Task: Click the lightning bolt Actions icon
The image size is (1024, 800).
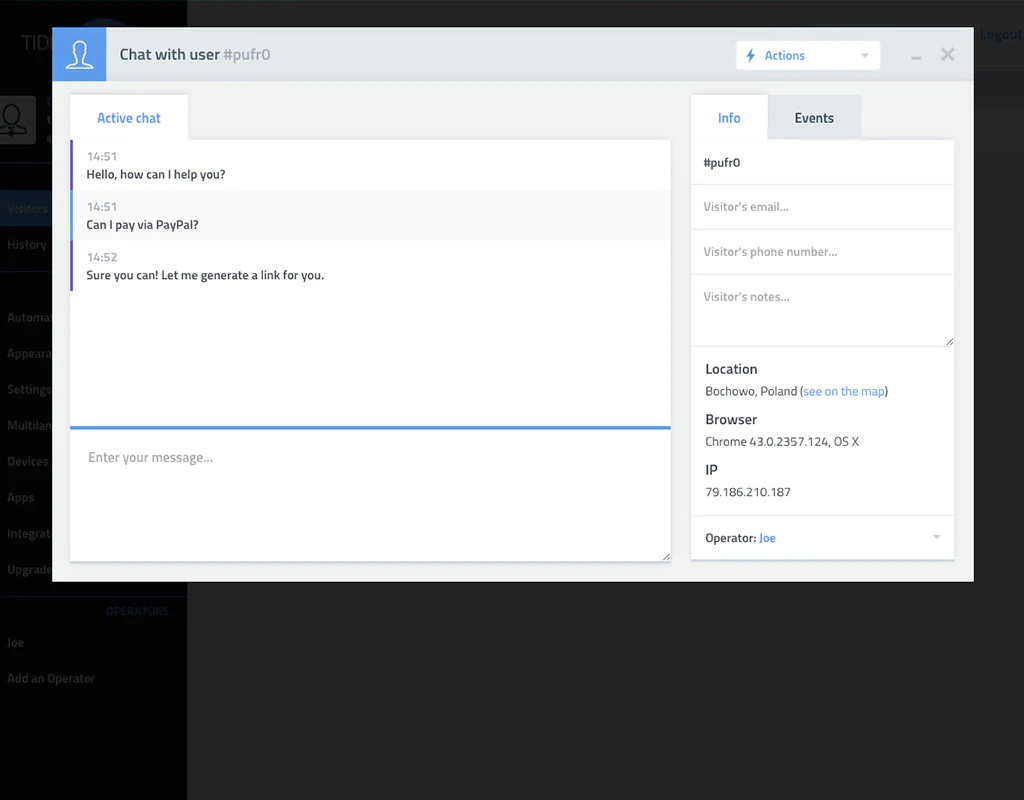Action: coord(751,56)
